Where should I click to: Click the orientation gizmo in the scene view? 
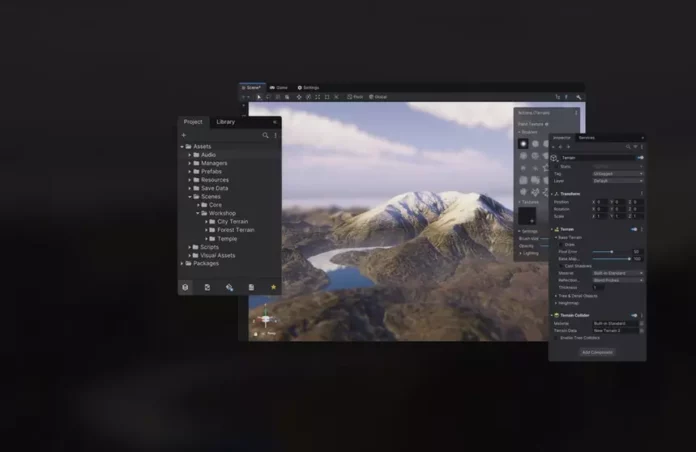tap(265, 321)
